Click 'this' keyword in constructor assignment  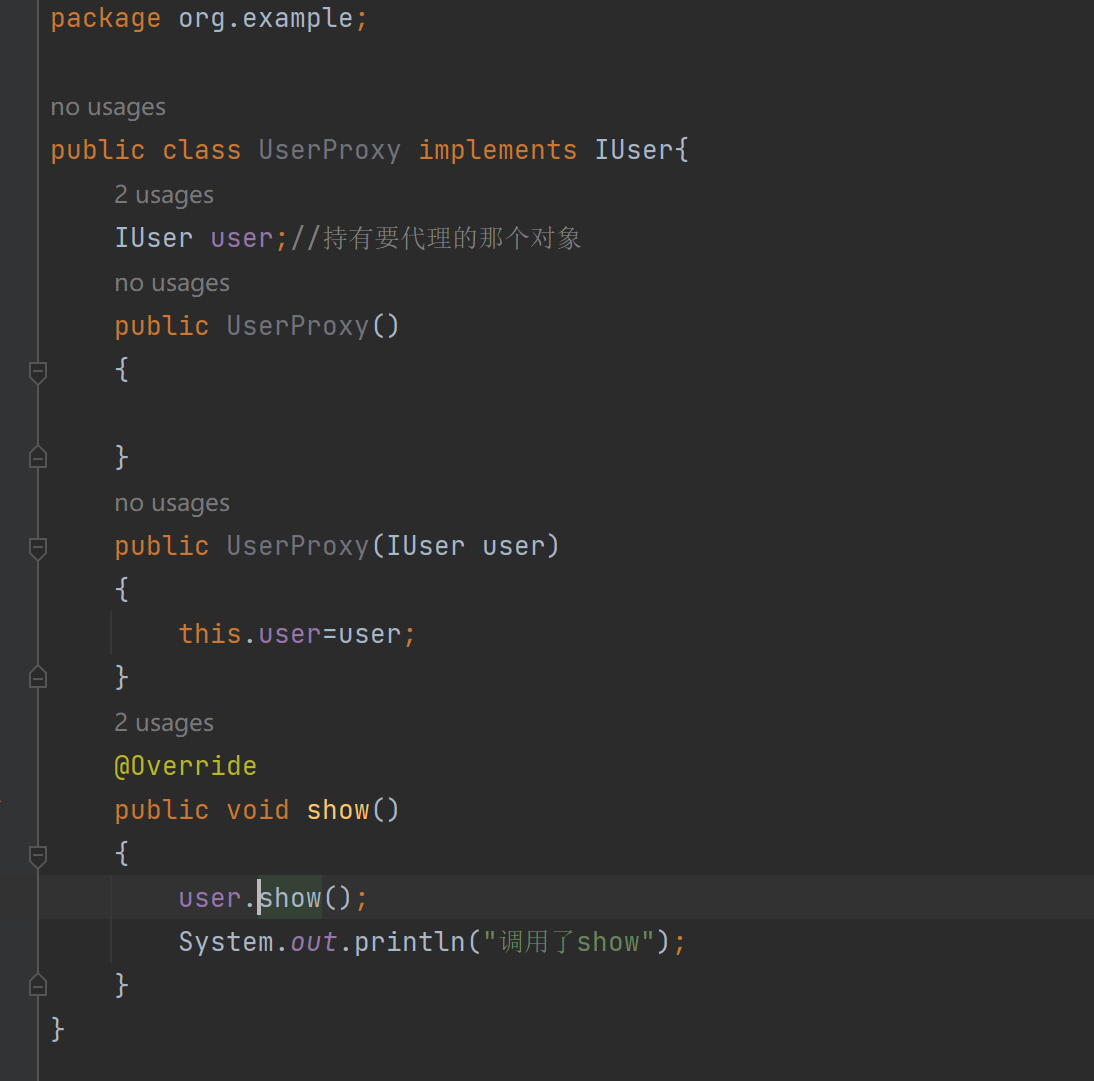point(209,634)
